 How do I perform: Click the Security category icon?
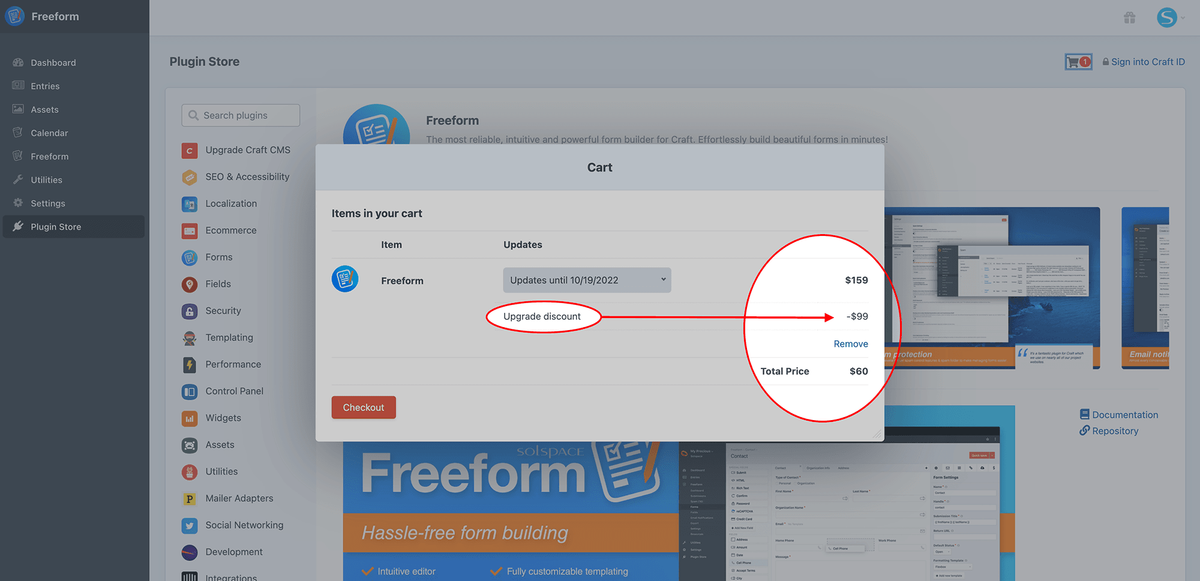coord(189,311)
